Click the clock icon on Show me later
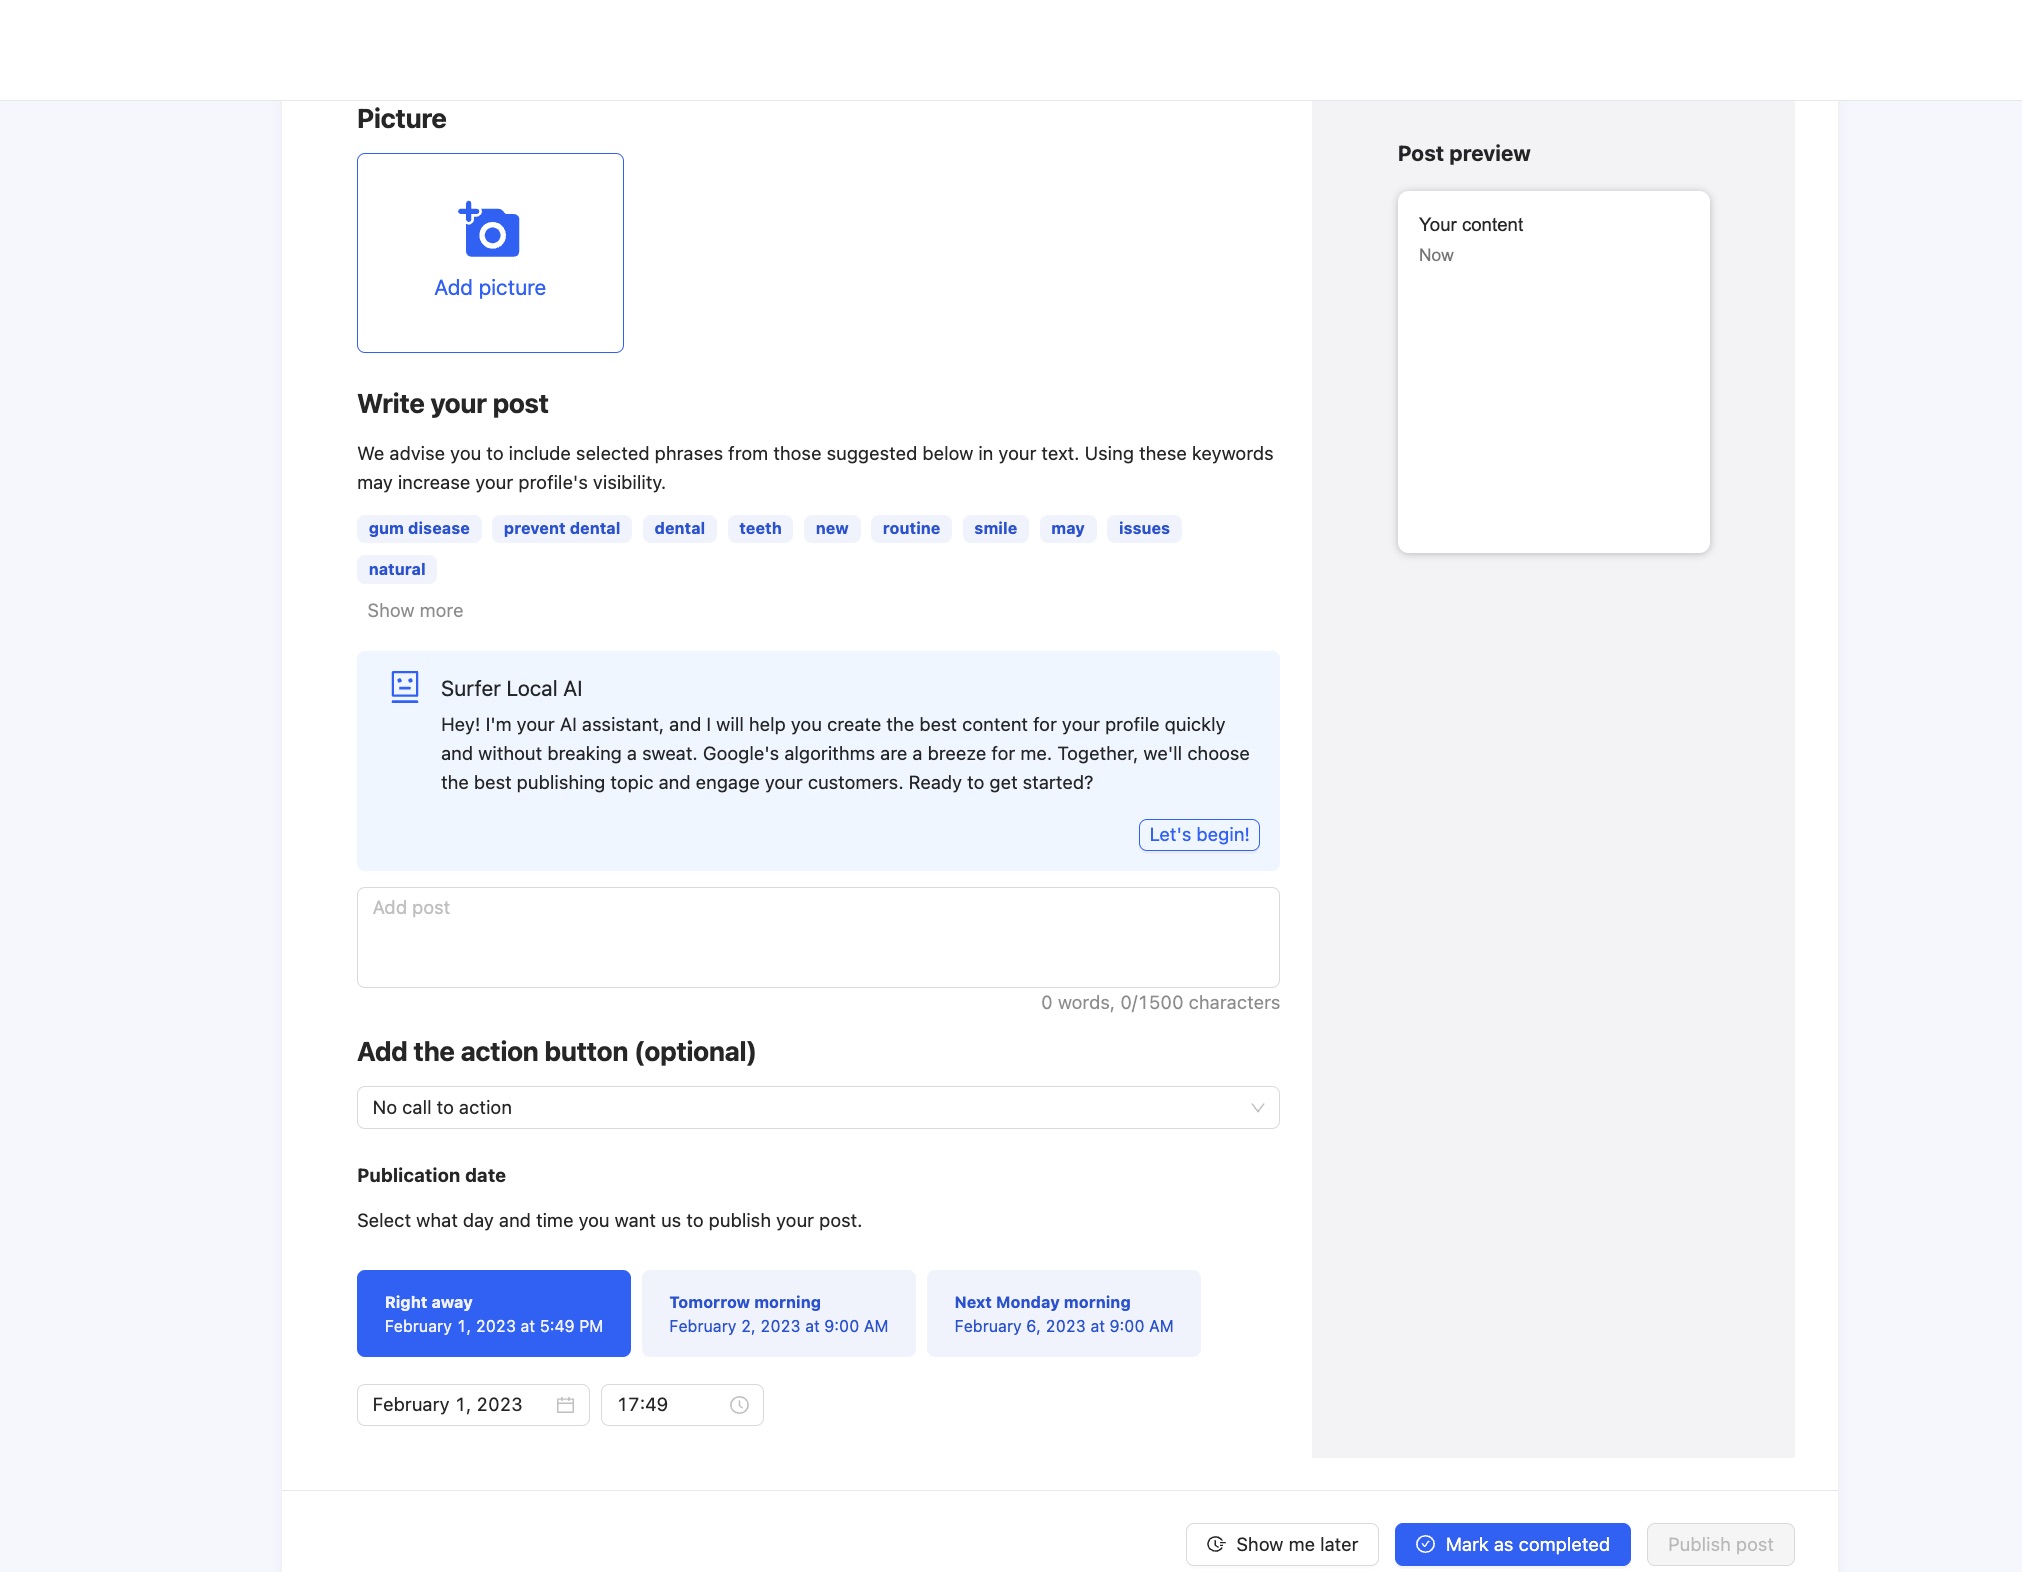 [x=1216, y=1544]
